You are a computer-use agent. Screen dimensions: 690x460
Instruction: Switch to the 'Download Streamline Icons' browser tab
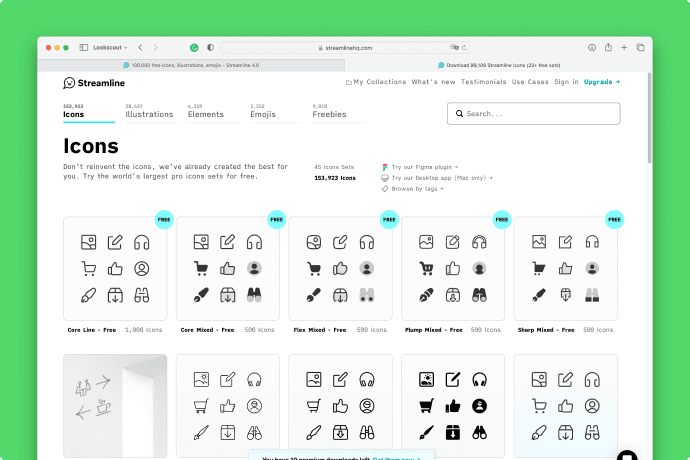(x=499, y=65)
